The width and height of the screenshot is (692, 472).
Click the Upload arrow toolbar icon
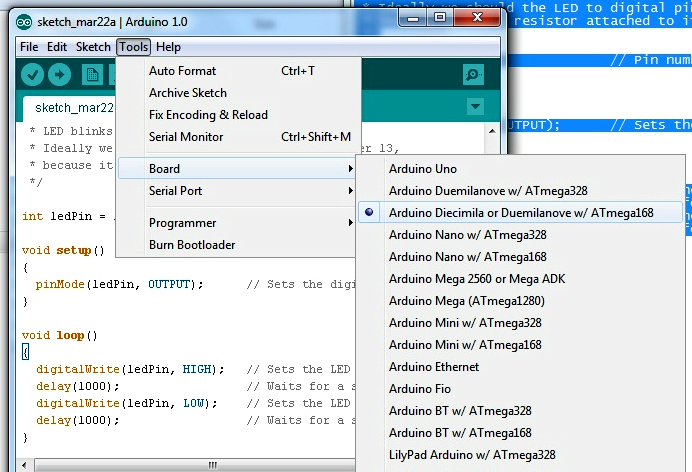59,75
